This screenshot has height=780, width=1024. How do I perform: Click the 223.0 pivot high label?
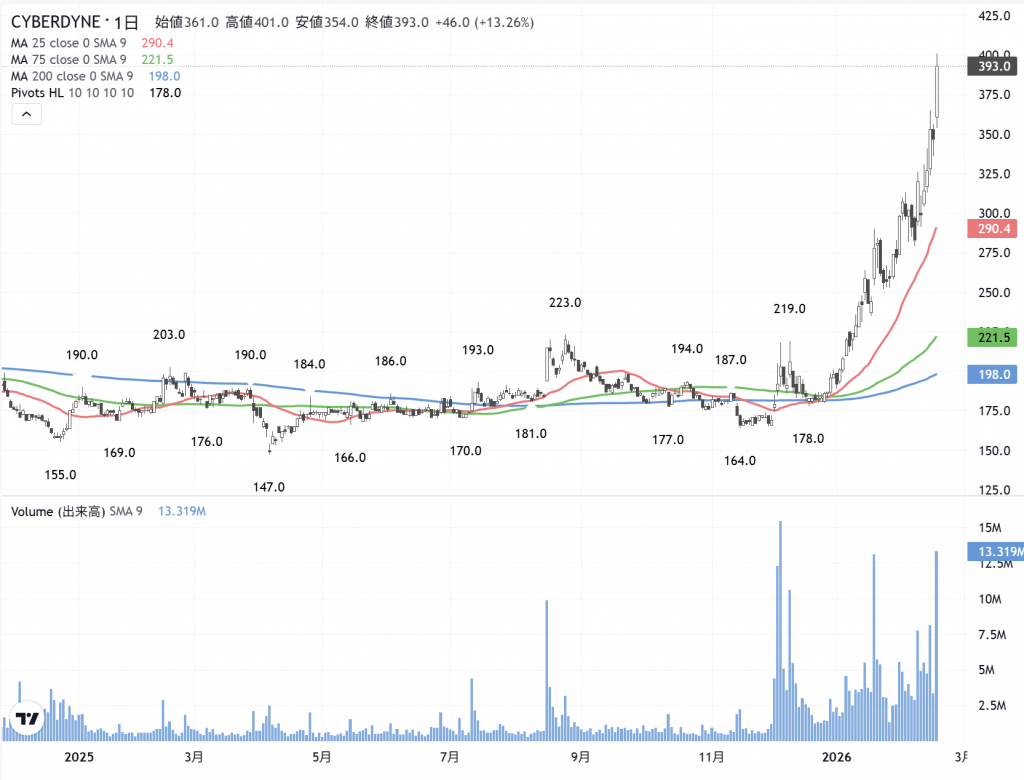[565, 303]
